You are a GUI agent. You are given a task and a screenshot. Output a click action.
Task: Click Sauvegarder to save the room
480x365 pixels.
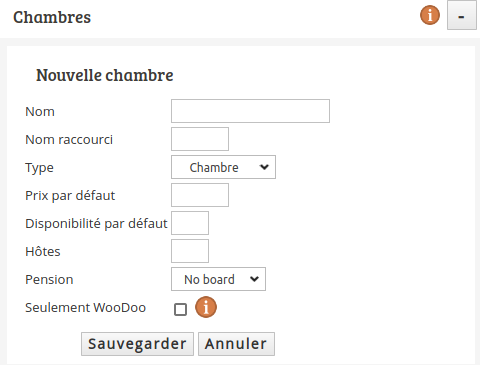pos(137,344)
